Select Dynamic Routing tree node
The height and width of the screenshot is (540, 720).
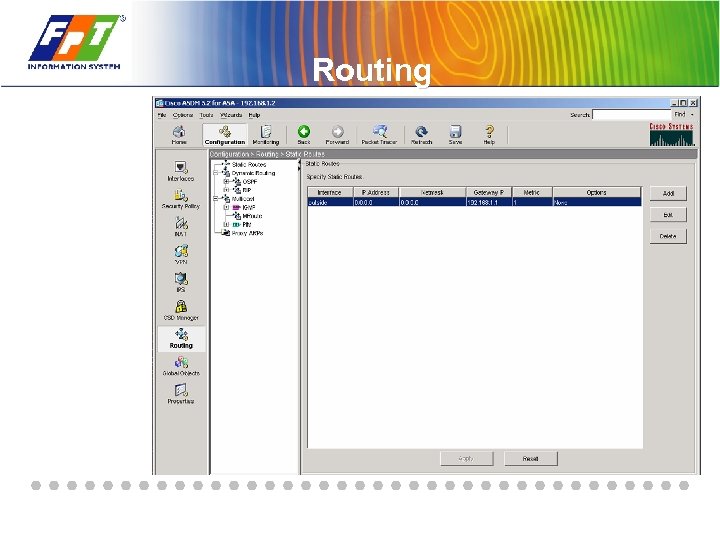point(253,173)
